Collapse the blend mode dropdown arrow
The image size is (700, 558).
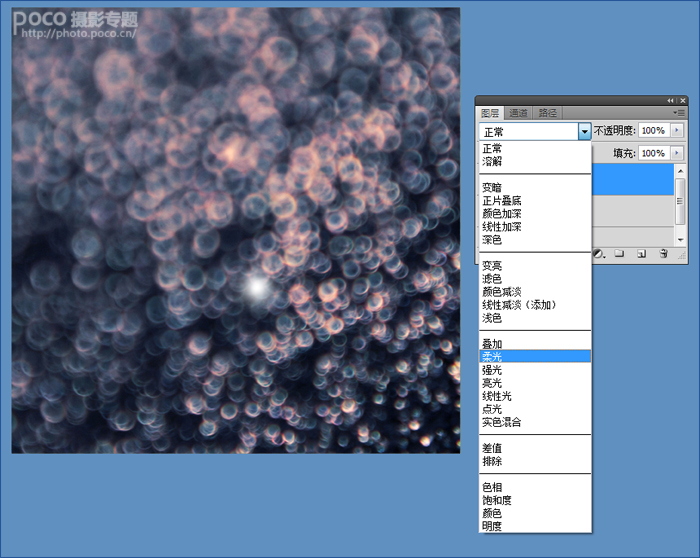click(x=584, y=132)
